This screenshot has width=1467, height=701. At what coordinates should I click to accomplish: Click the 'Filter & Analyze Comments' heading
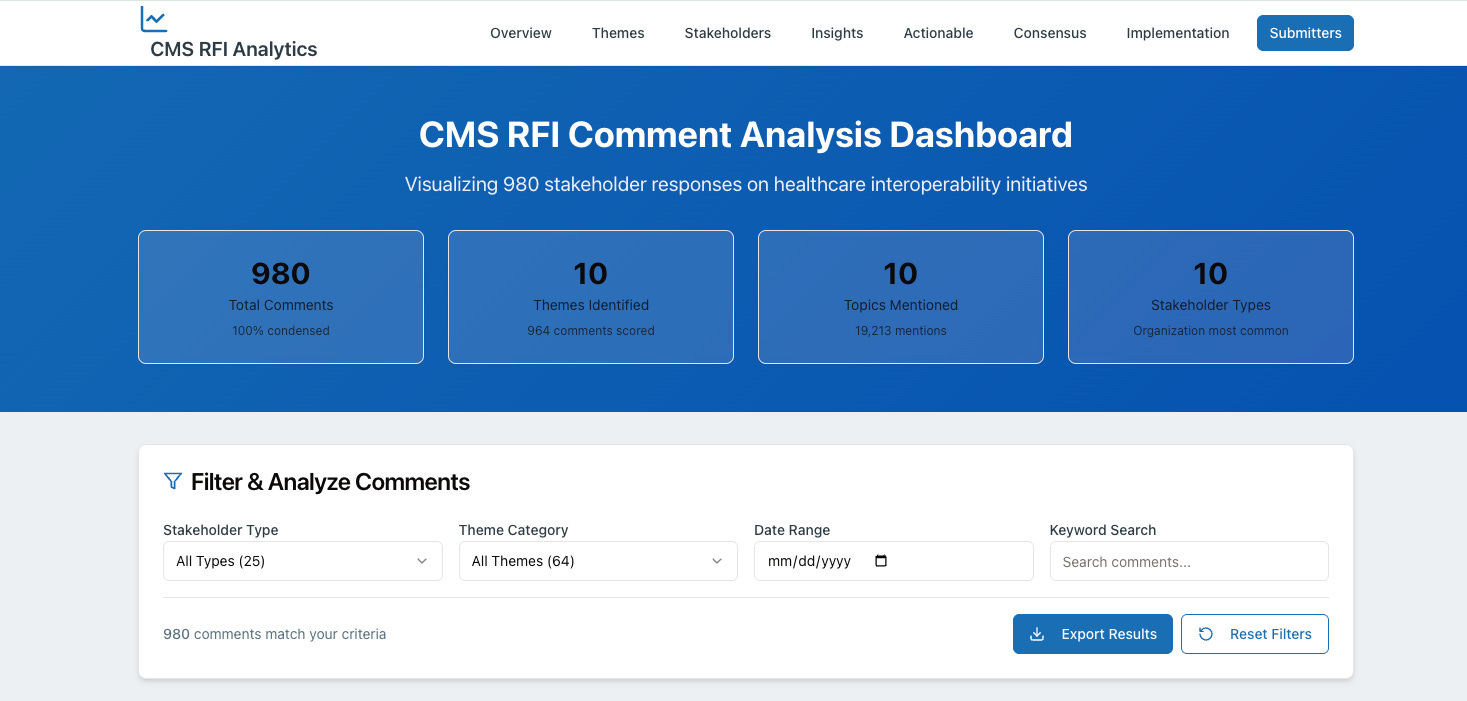(330, 482)
